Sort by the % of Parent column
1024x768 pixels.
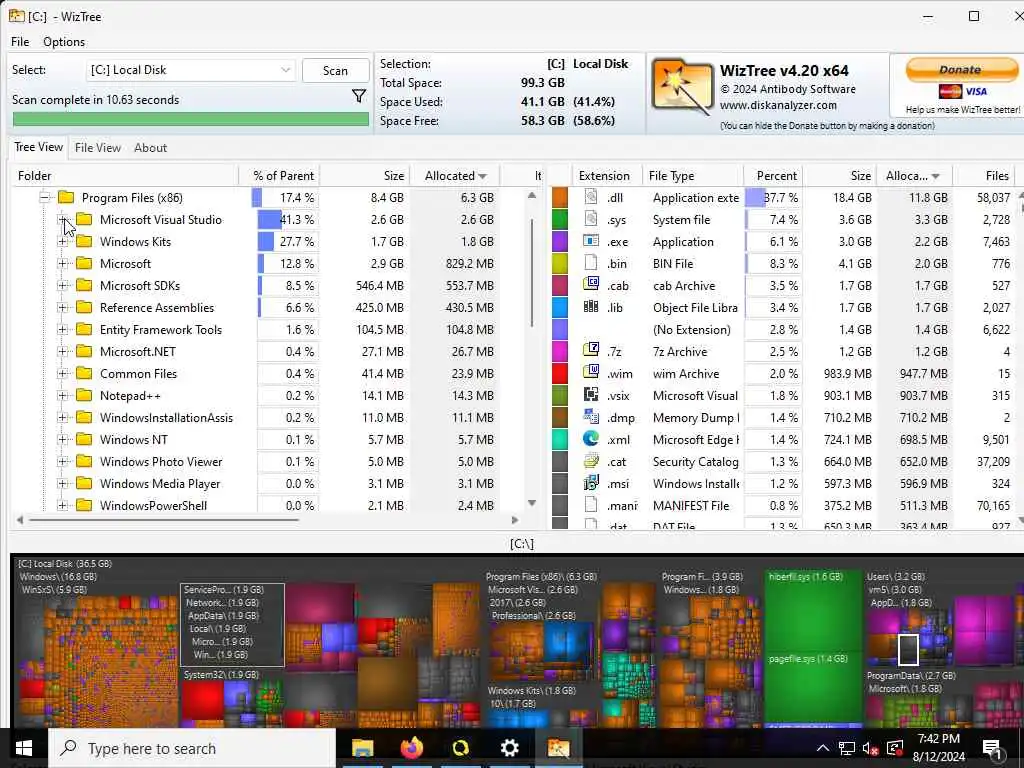point(280,176)
